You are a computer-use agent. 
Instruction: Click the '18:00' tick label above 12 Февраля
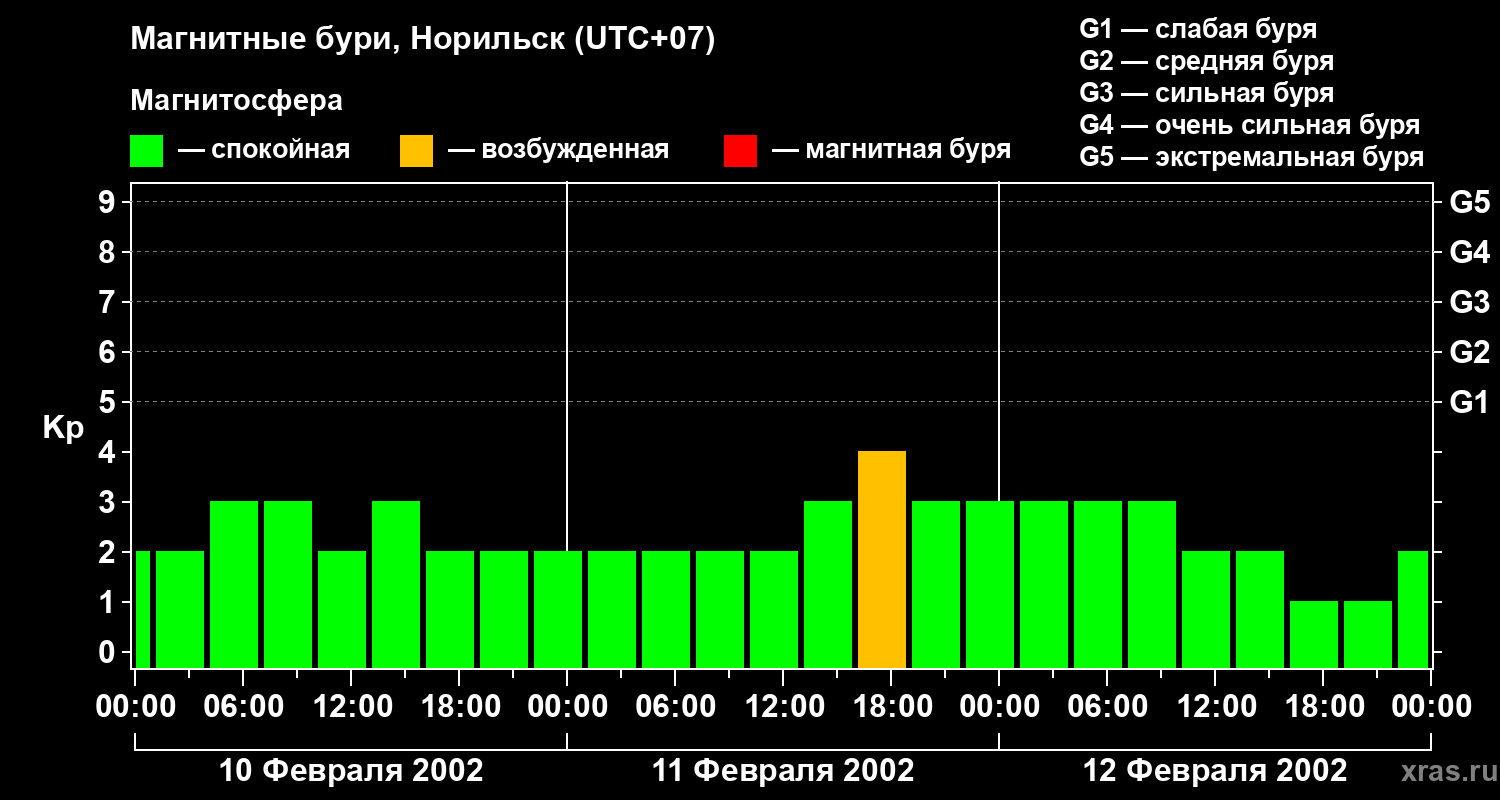point(1323,707)
